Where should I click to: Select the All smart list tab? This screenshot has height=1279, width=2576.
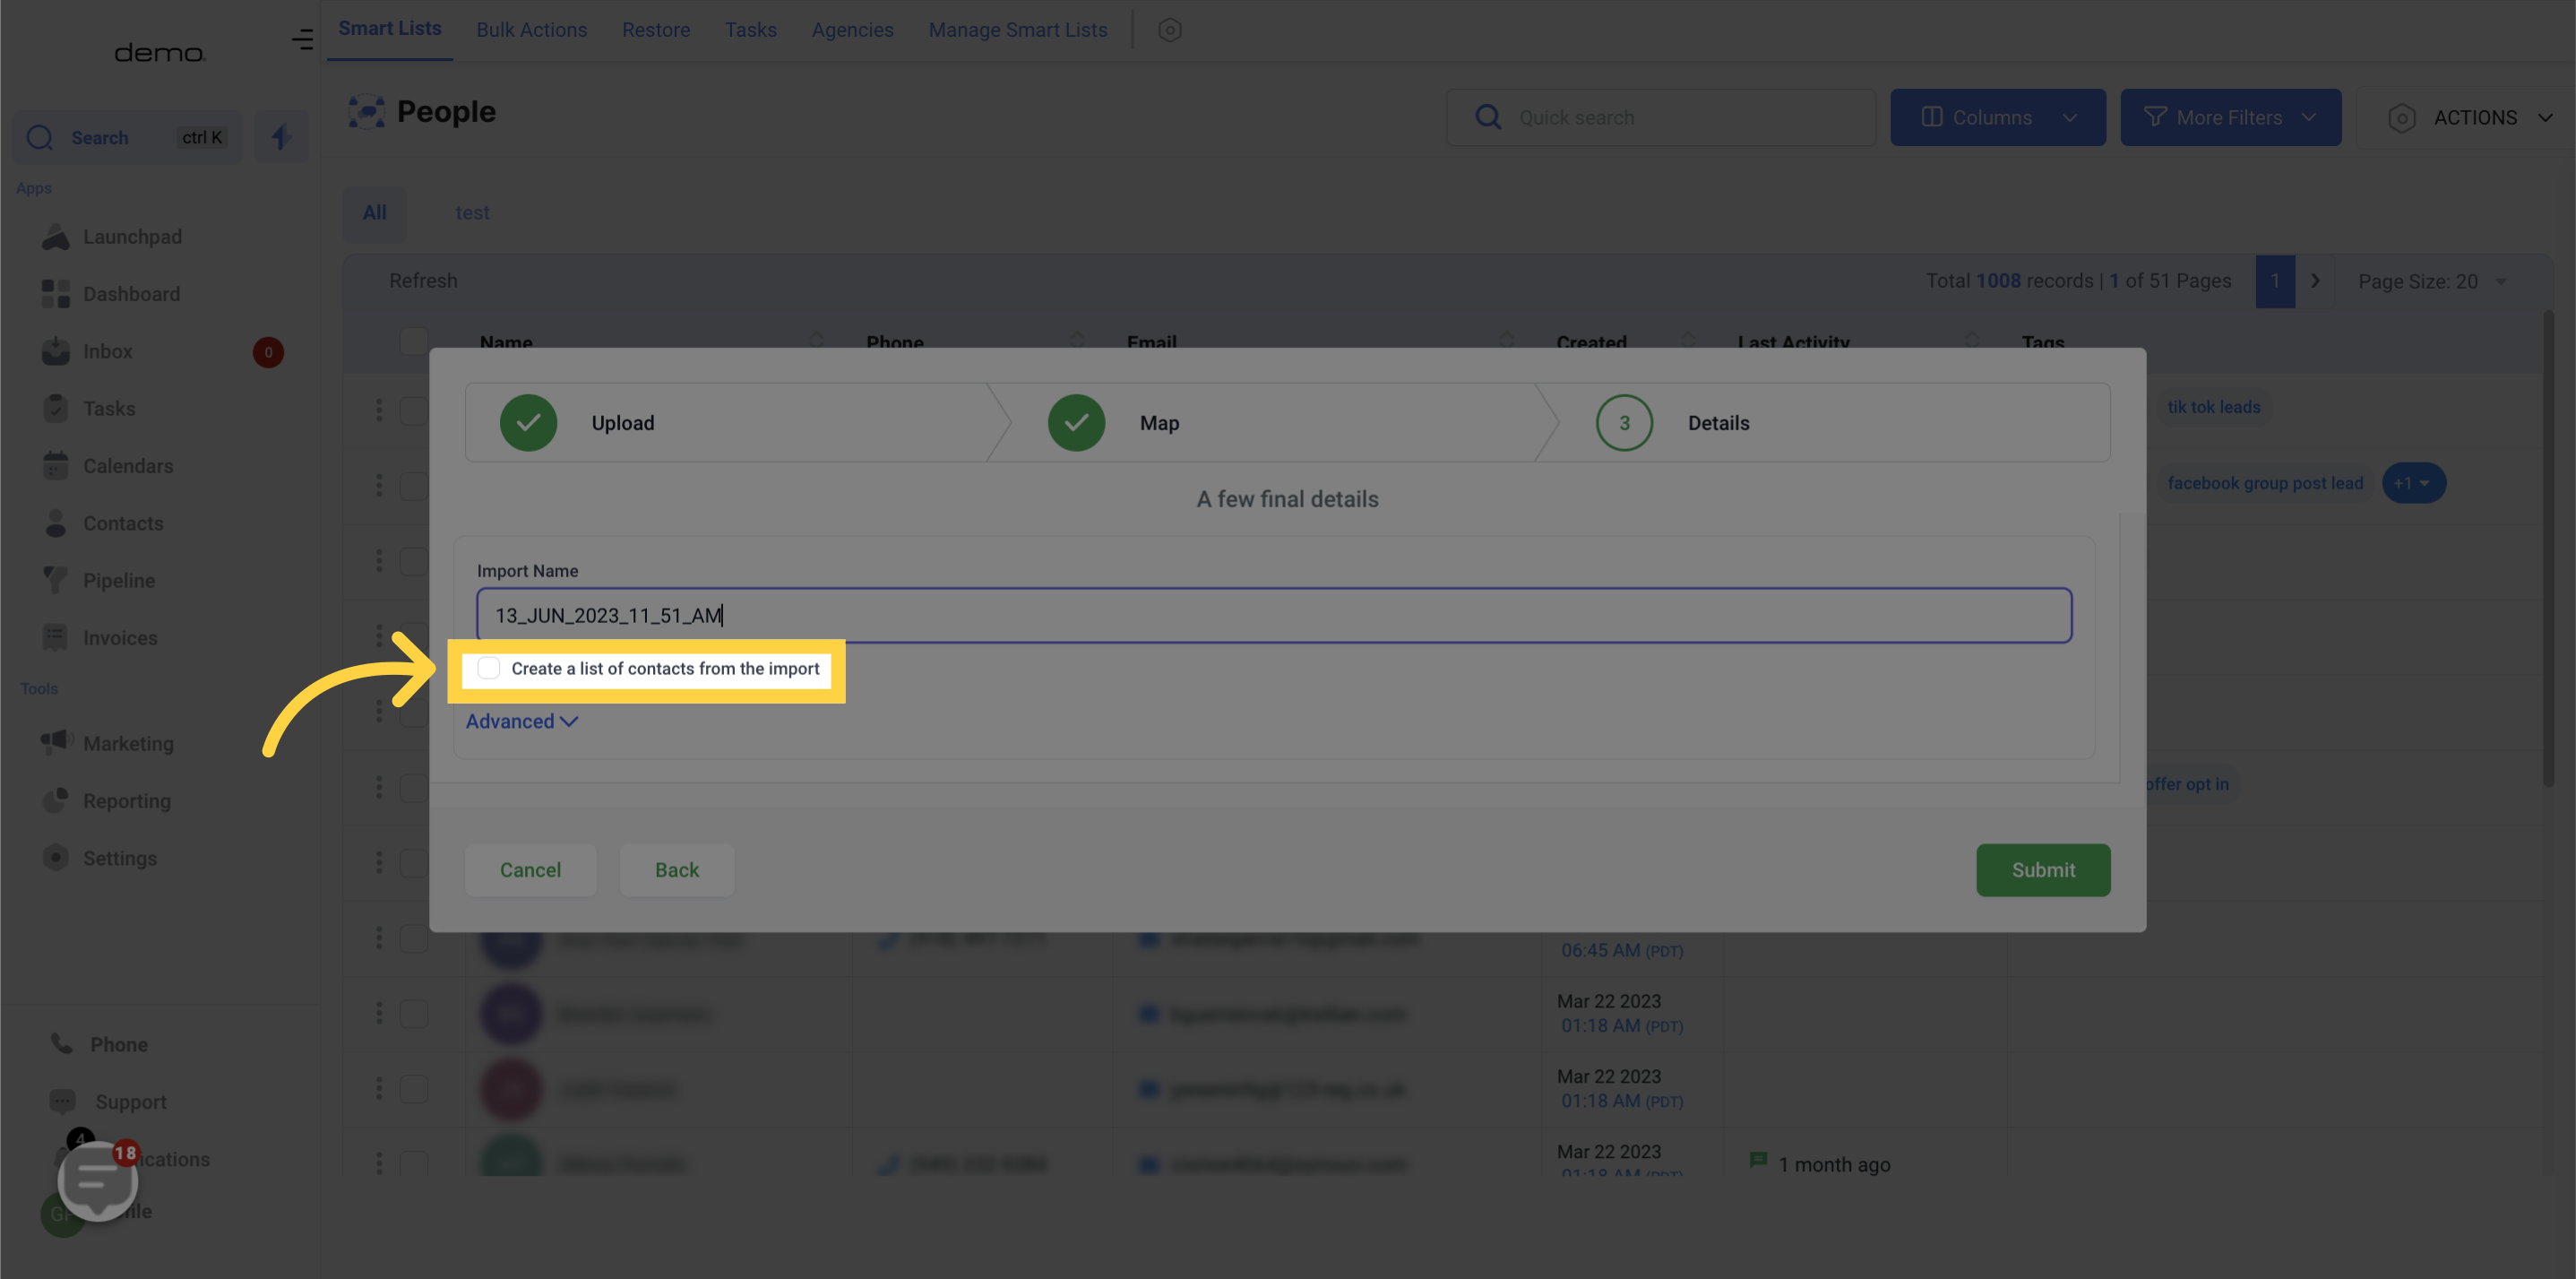(x=374, y=213)
